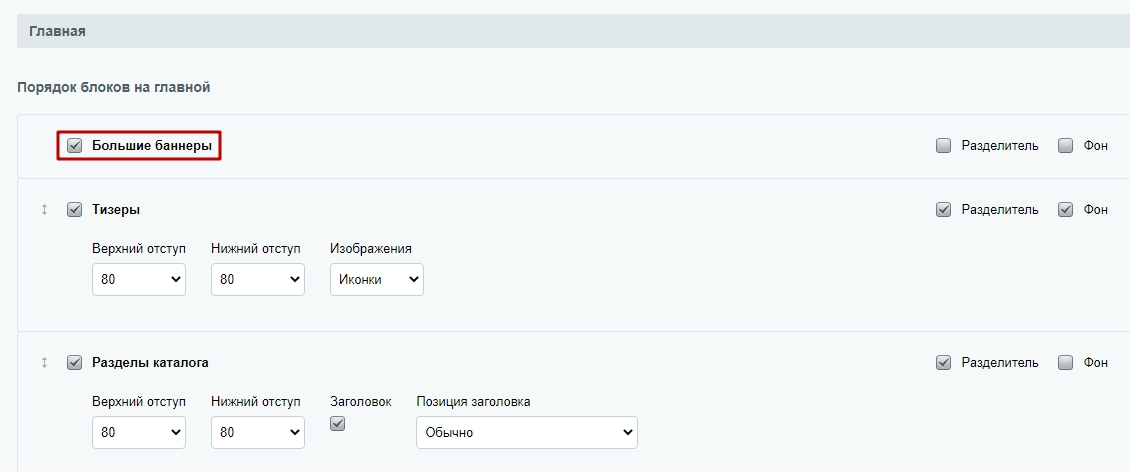The image size is (1130, 472).
Task: Click the Главная section header
Action: [x=573, y=32]
